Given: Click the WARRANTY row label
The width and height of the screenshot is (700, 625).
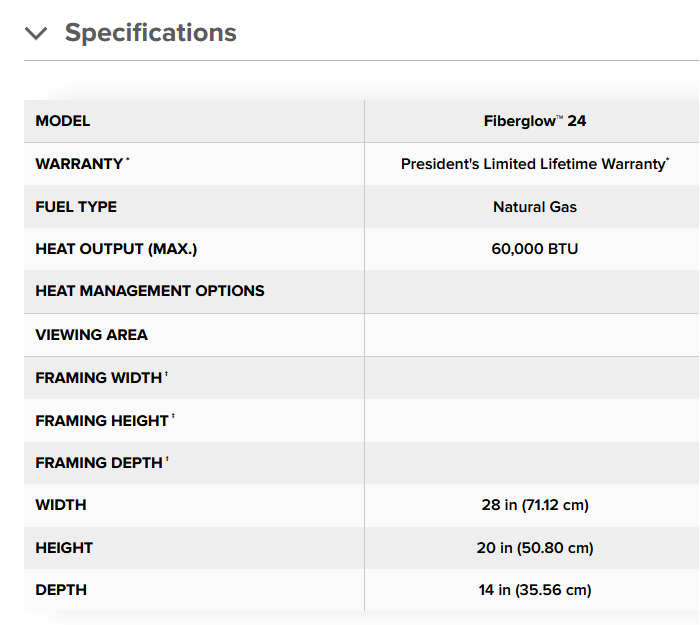Looking at the screenshot, I should point(79,164).
